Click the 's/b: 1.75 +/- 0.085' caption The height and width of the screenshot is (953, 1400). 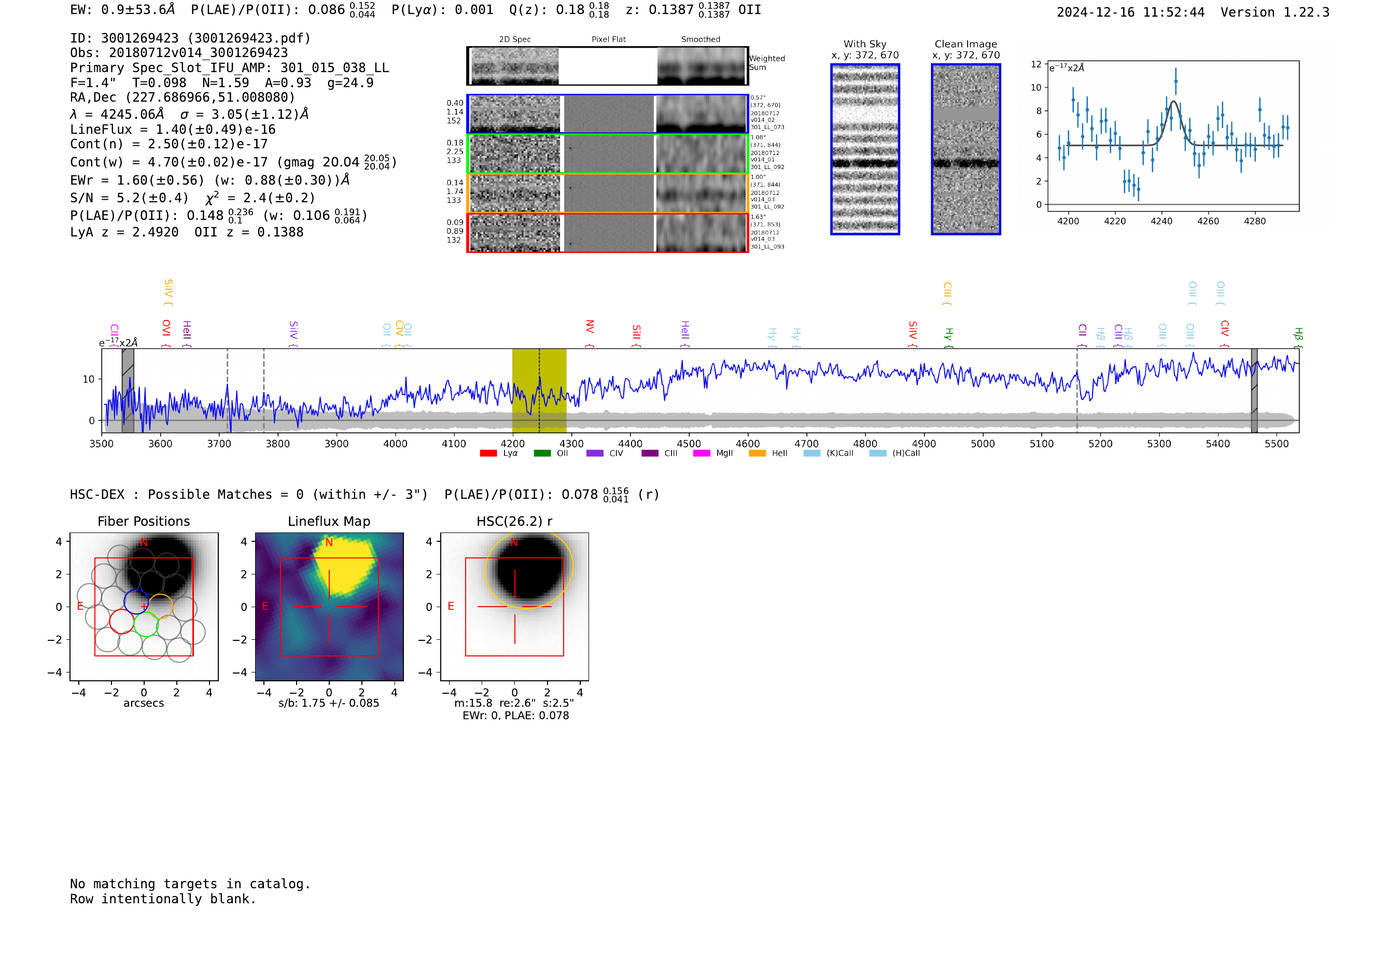[329, 703]
